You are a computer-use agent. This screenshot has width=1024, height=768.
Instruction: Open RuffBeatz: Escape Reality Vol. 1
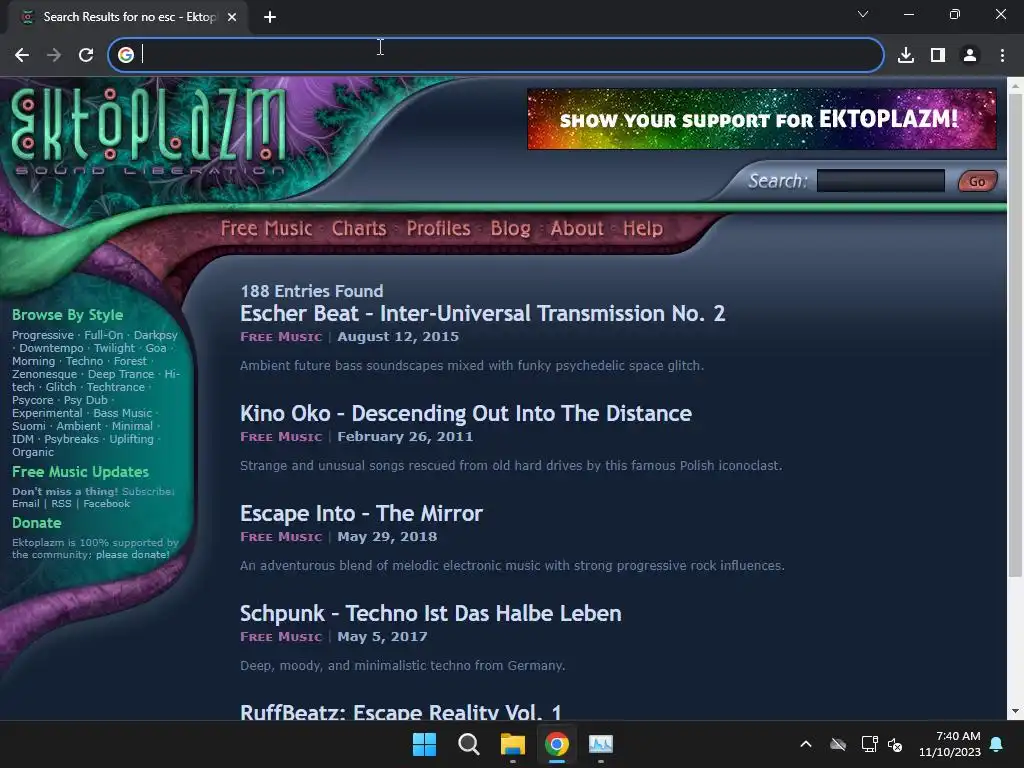tap(400, 711)
